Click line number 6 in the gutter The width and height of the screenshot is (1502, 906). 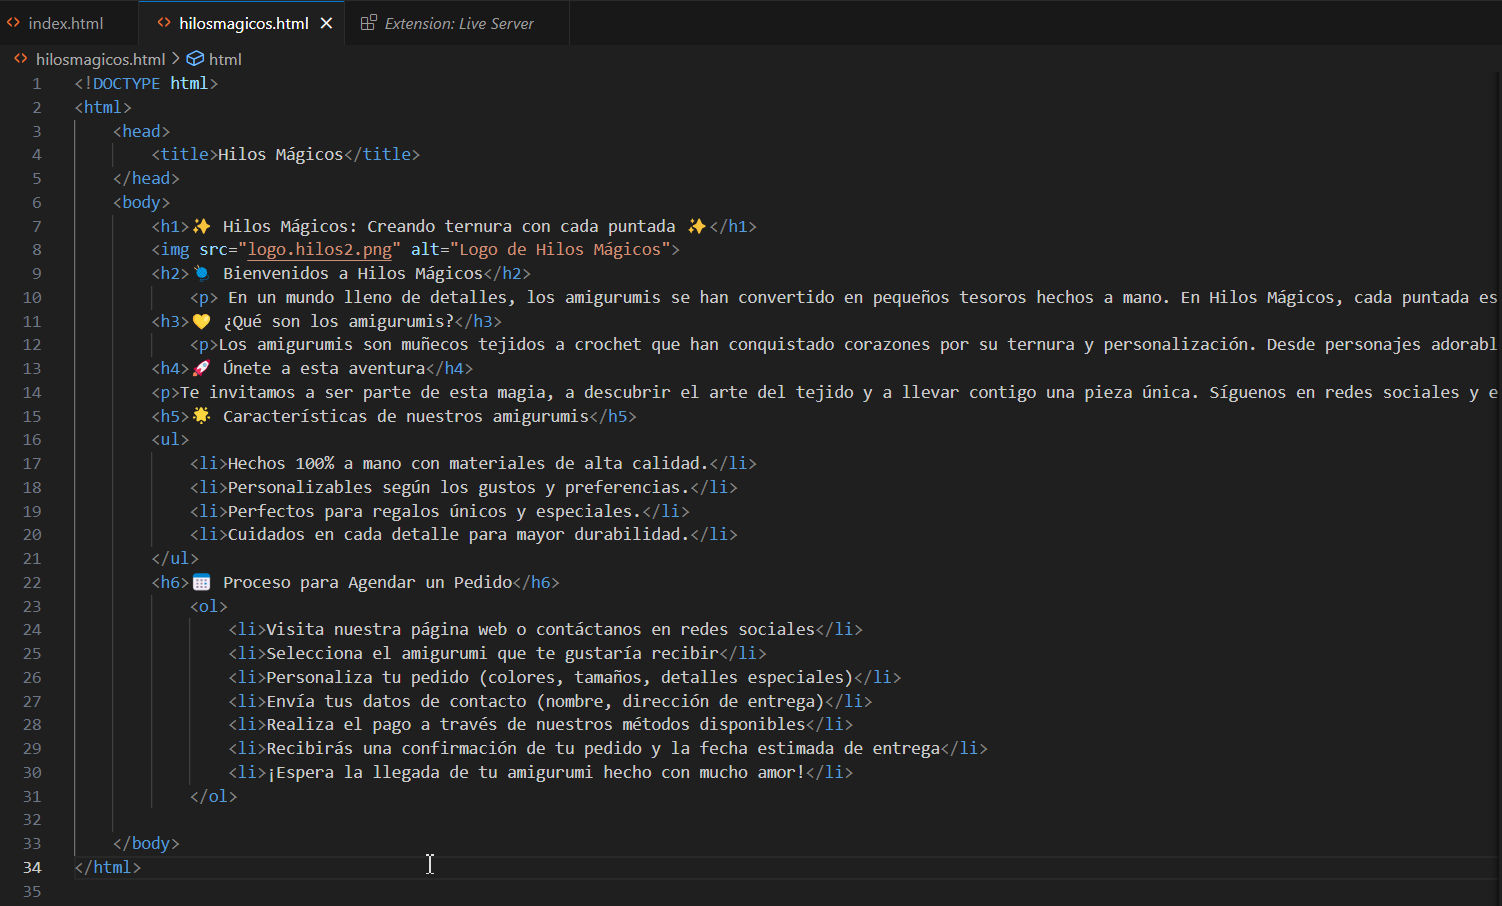pyautogui.click(x=37, y=202)
